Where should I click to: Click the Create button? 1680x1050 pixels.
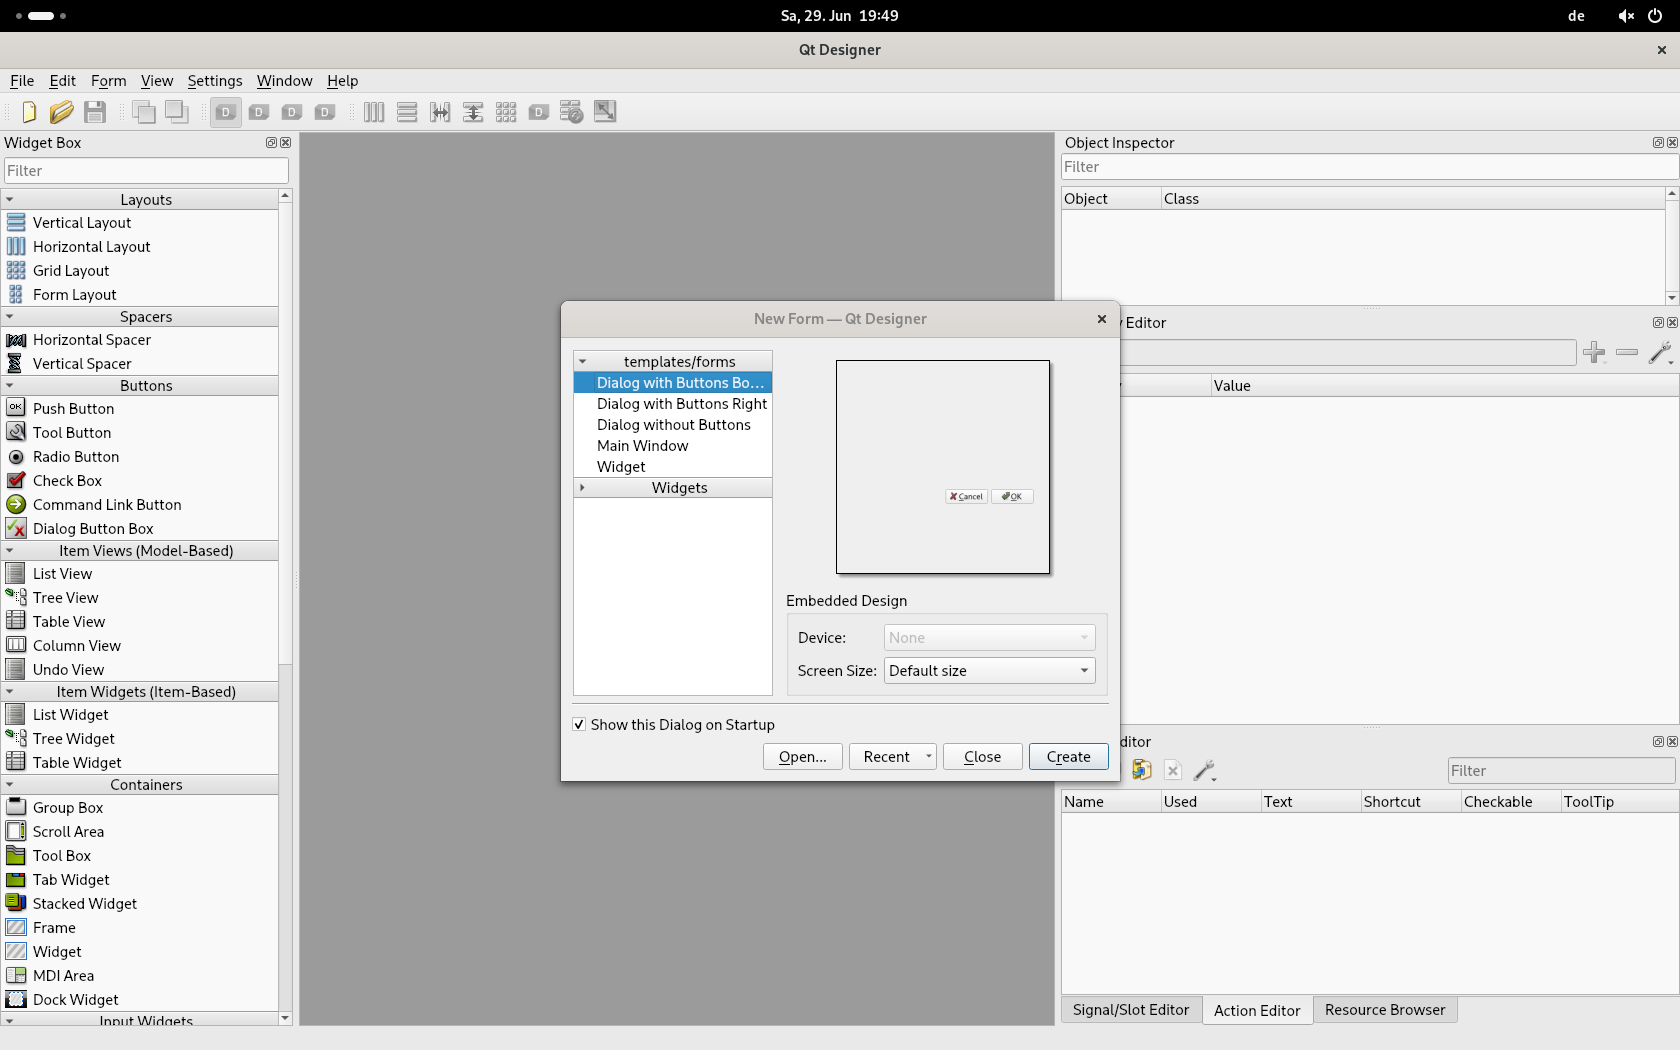coord(1069,757)
